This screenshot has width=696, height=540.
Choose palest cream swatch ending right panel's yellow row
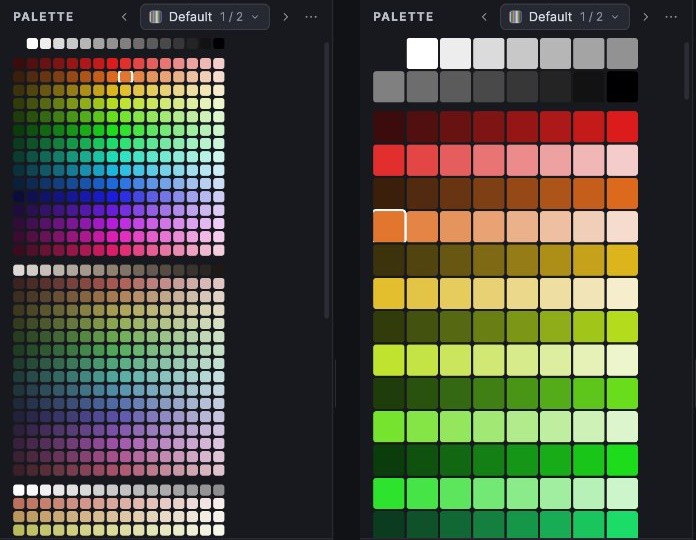(622, 293)
